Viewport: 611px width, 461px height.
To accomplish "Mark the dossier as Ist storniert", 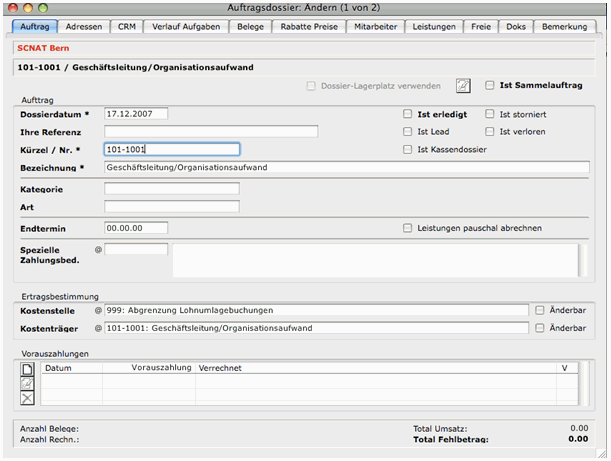I will 490,114.
